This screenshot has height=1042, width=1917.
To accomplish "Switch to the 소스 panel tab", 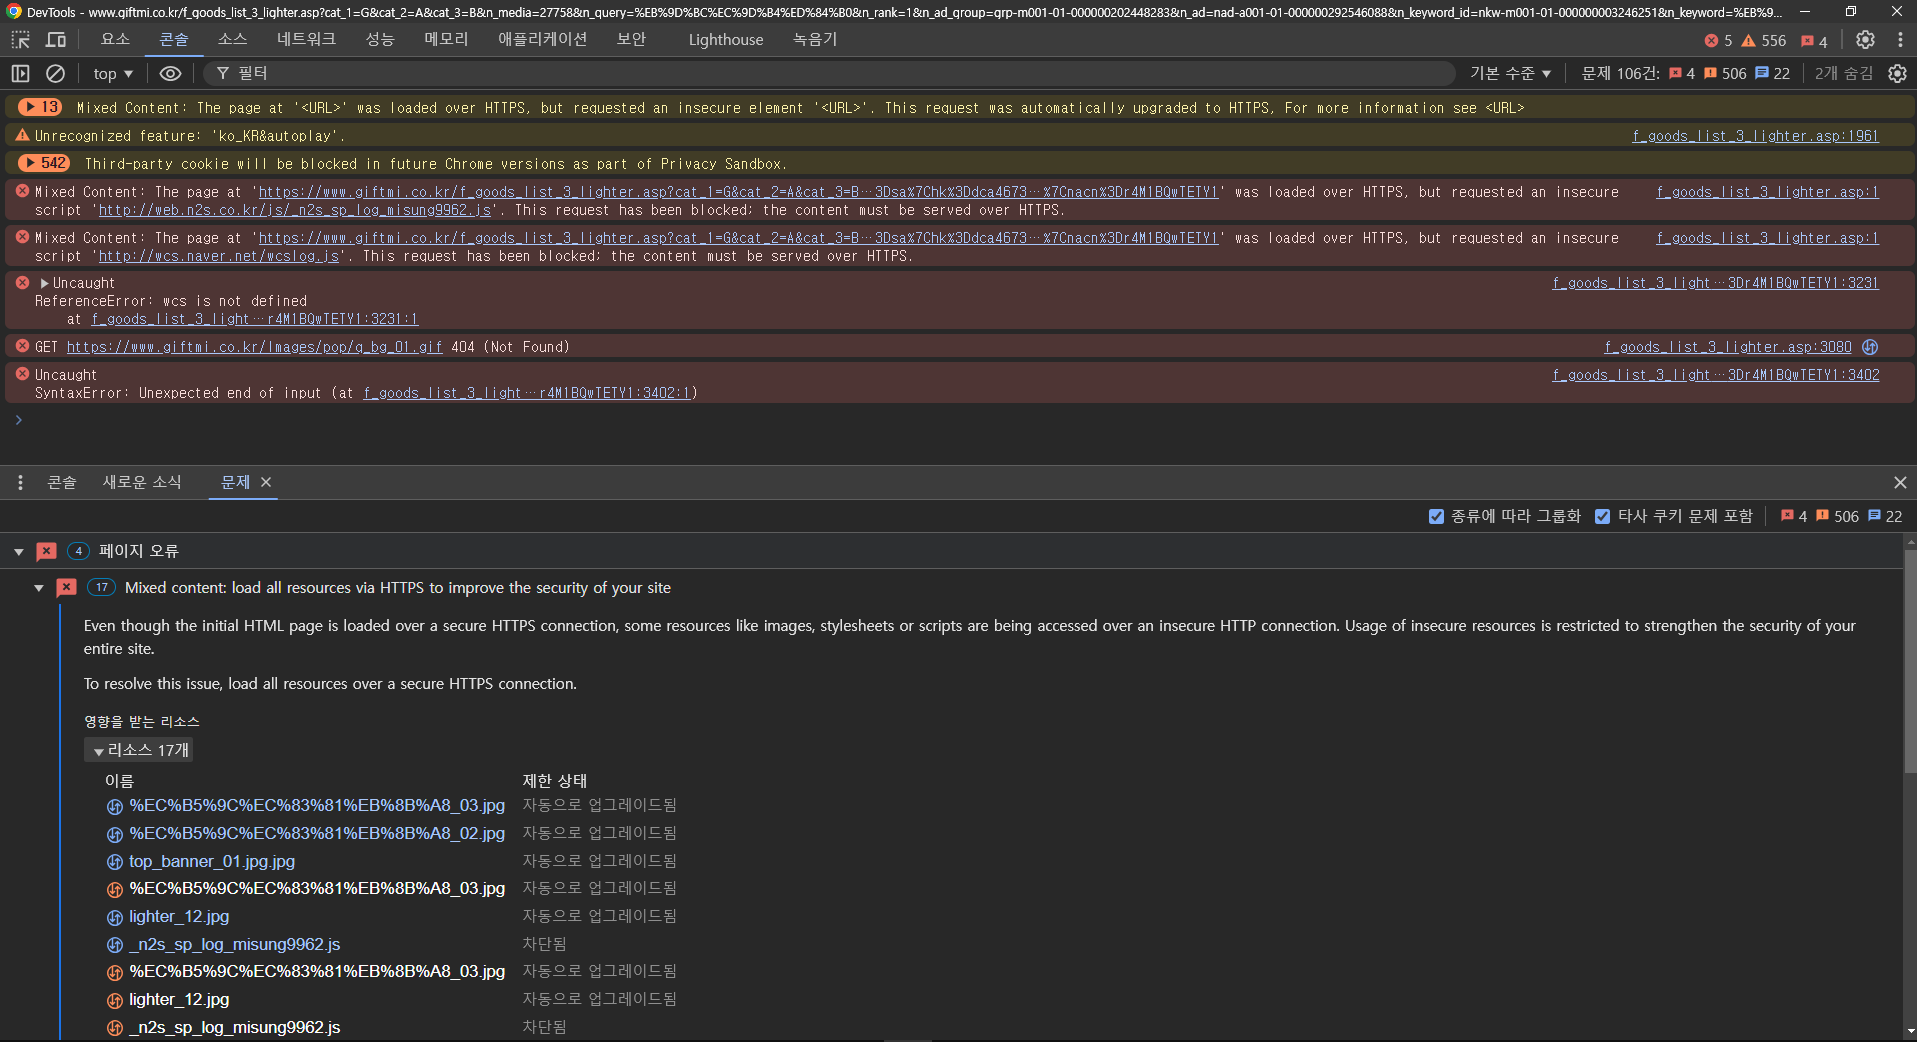I will coord(232,39).
